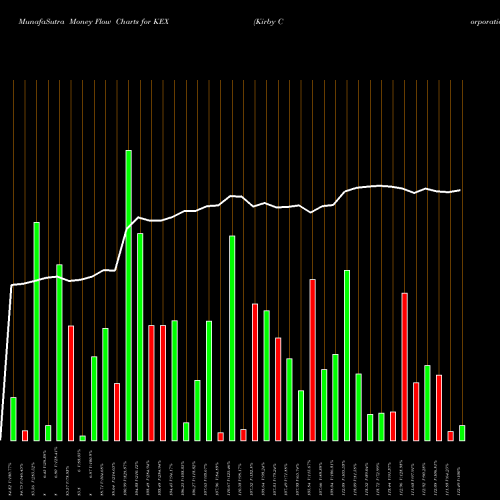500x500 pixels.
Task: Click the 'KEX' ticker symbol in the title
Action: [161, 22]
